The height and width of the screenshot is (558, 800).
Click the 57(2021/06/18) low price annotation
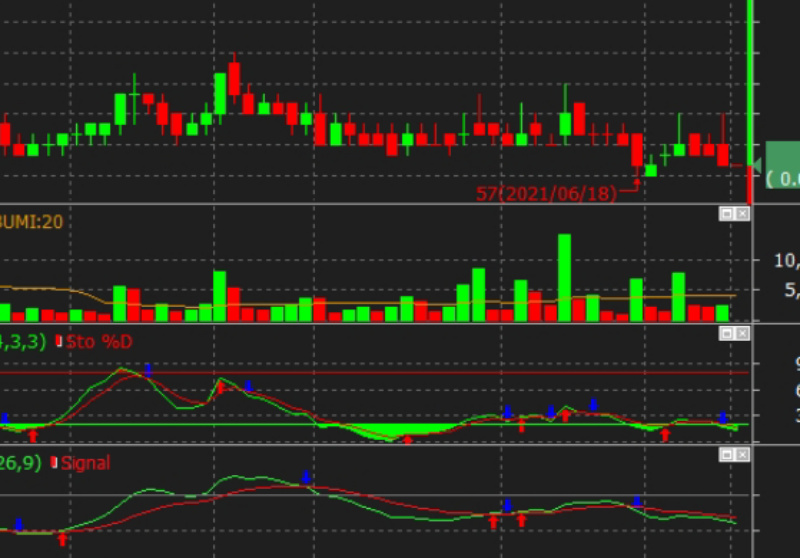point(546,194)
